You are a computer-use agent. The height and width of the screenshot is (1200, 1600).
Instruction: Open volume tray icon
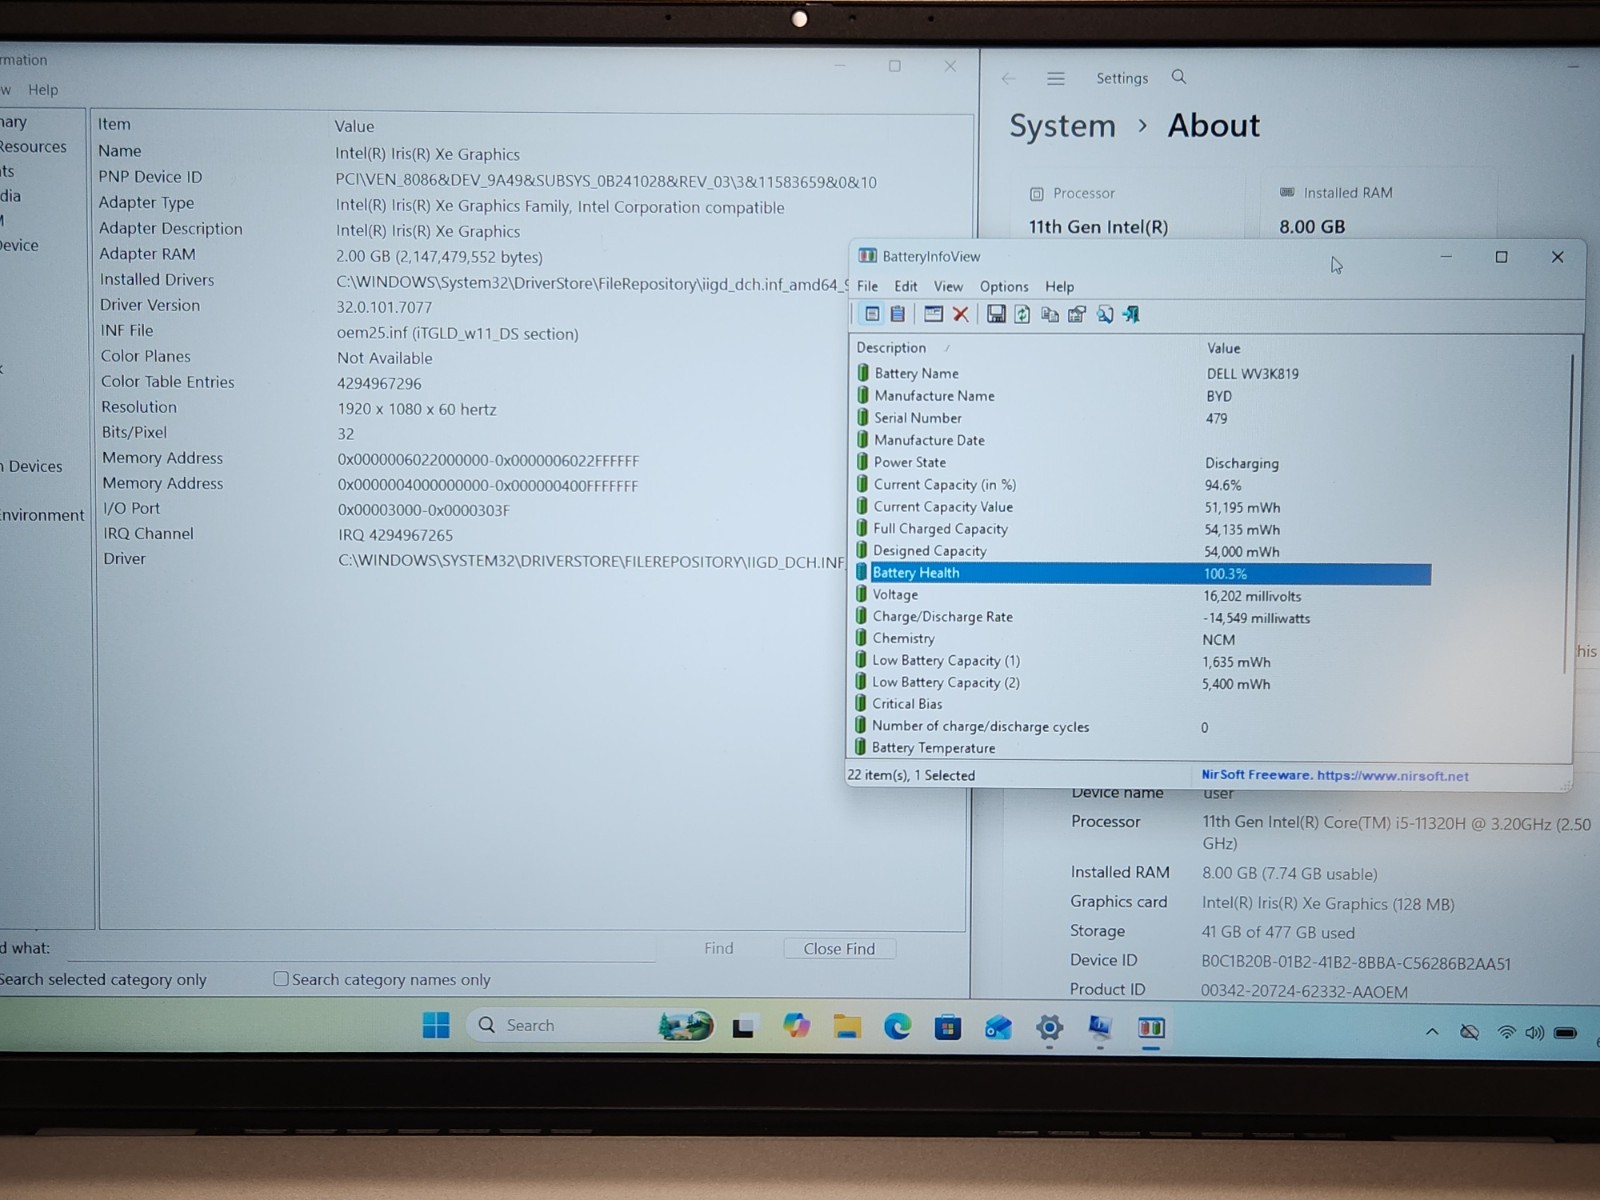tap(1534, 1032)
